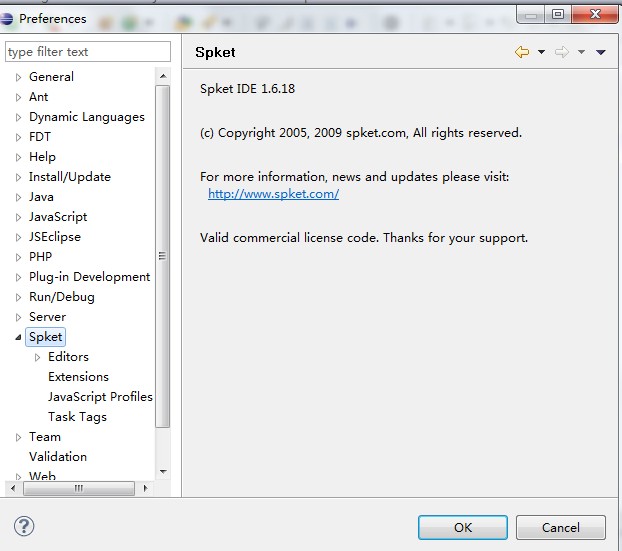Select Team preference category
Screen dimensions: 622x551
[x=45, y=436]
